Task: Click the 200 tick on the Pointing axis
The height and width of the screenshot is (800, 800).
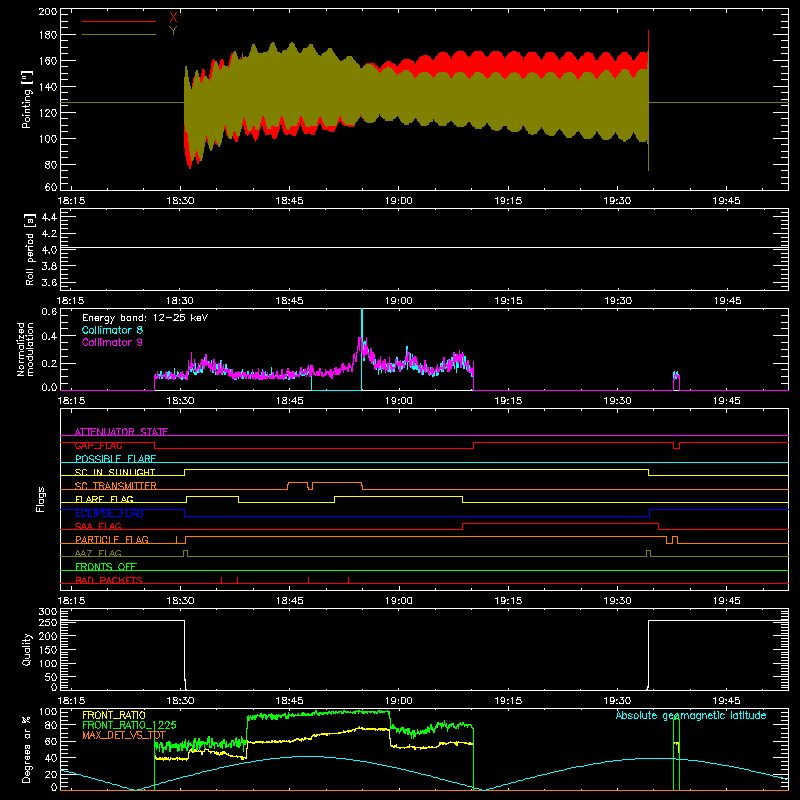Action: point(47,12)
